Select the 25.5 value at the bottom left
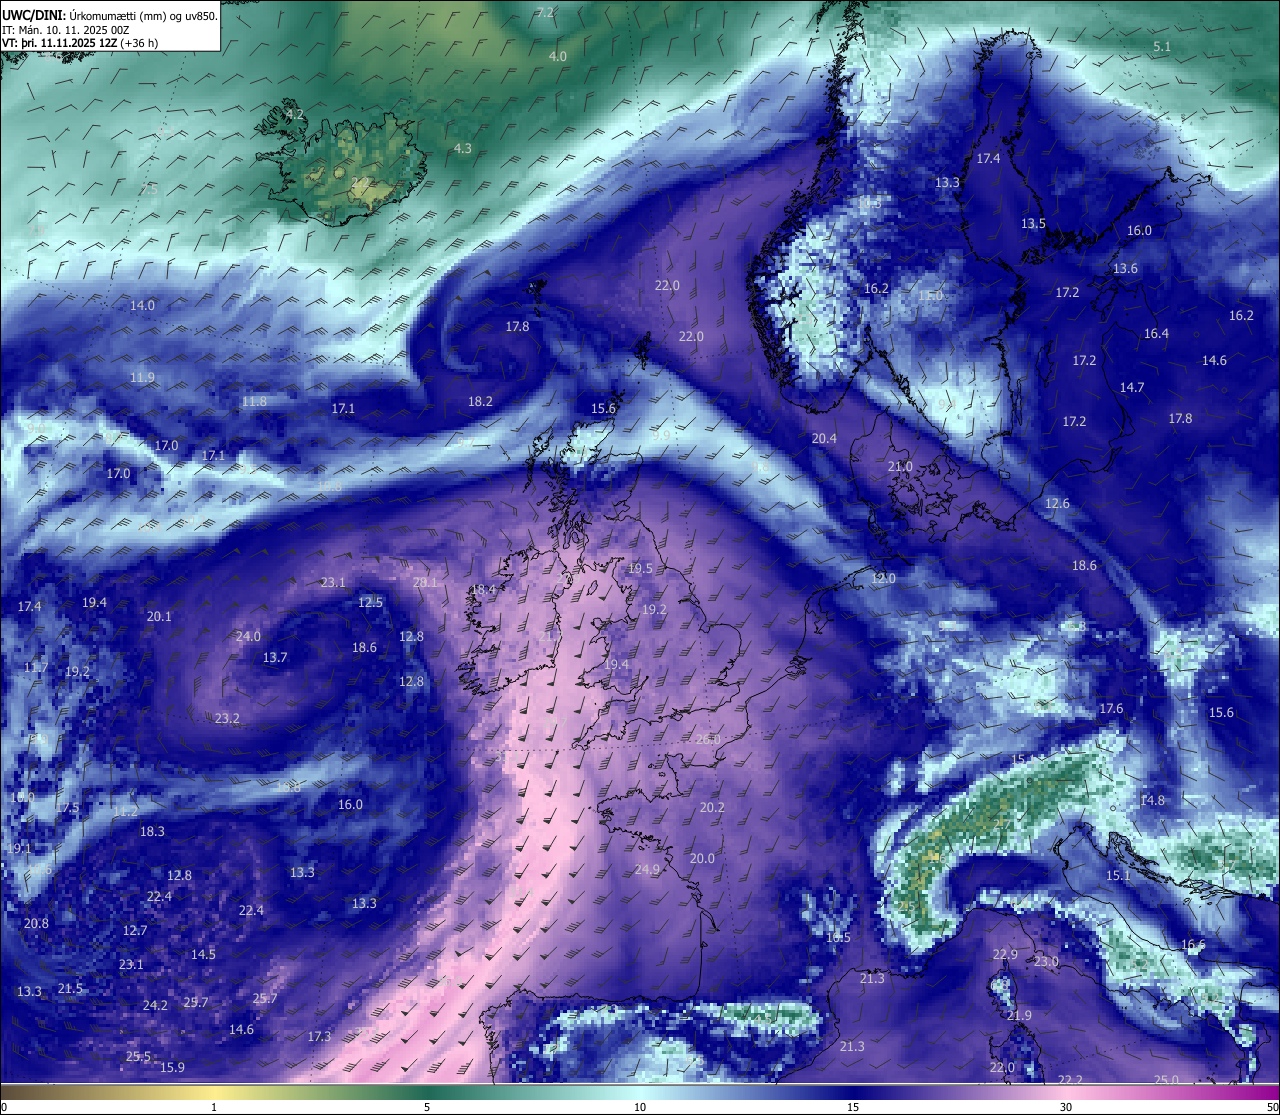The image size is (1280, 1115). [138, 1057]
